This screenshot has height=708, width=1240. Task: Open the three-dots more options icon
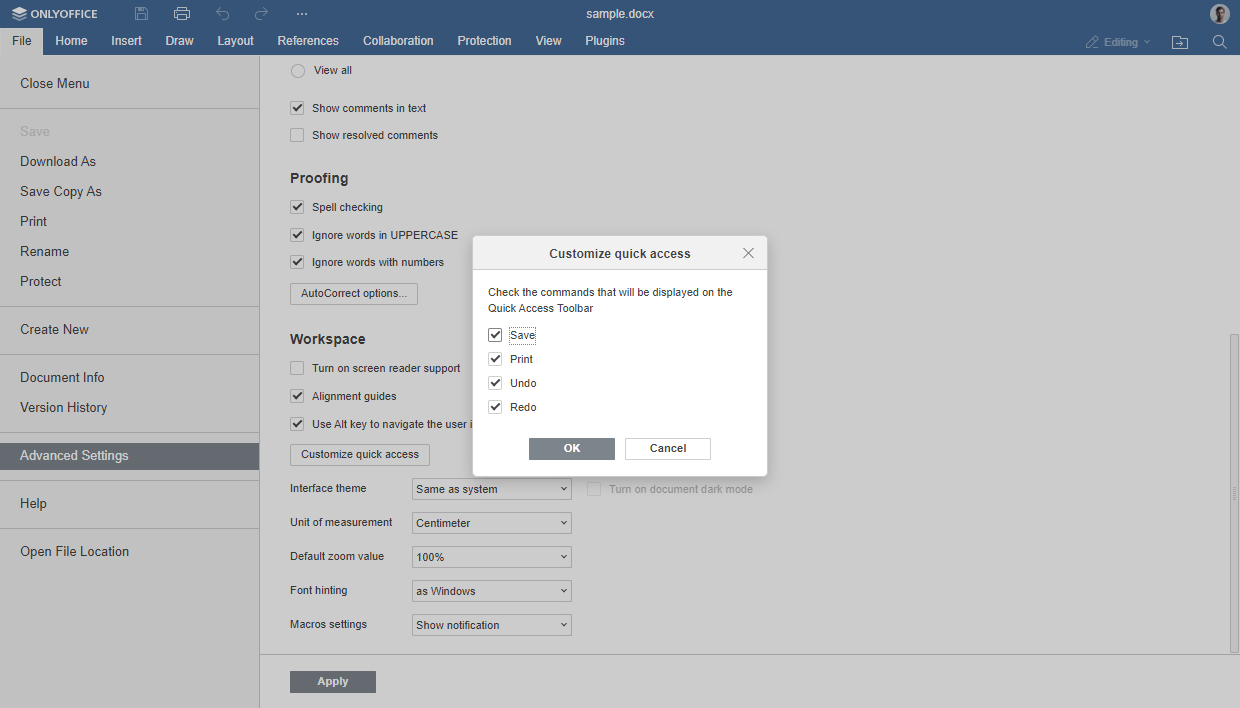[302, 14]
